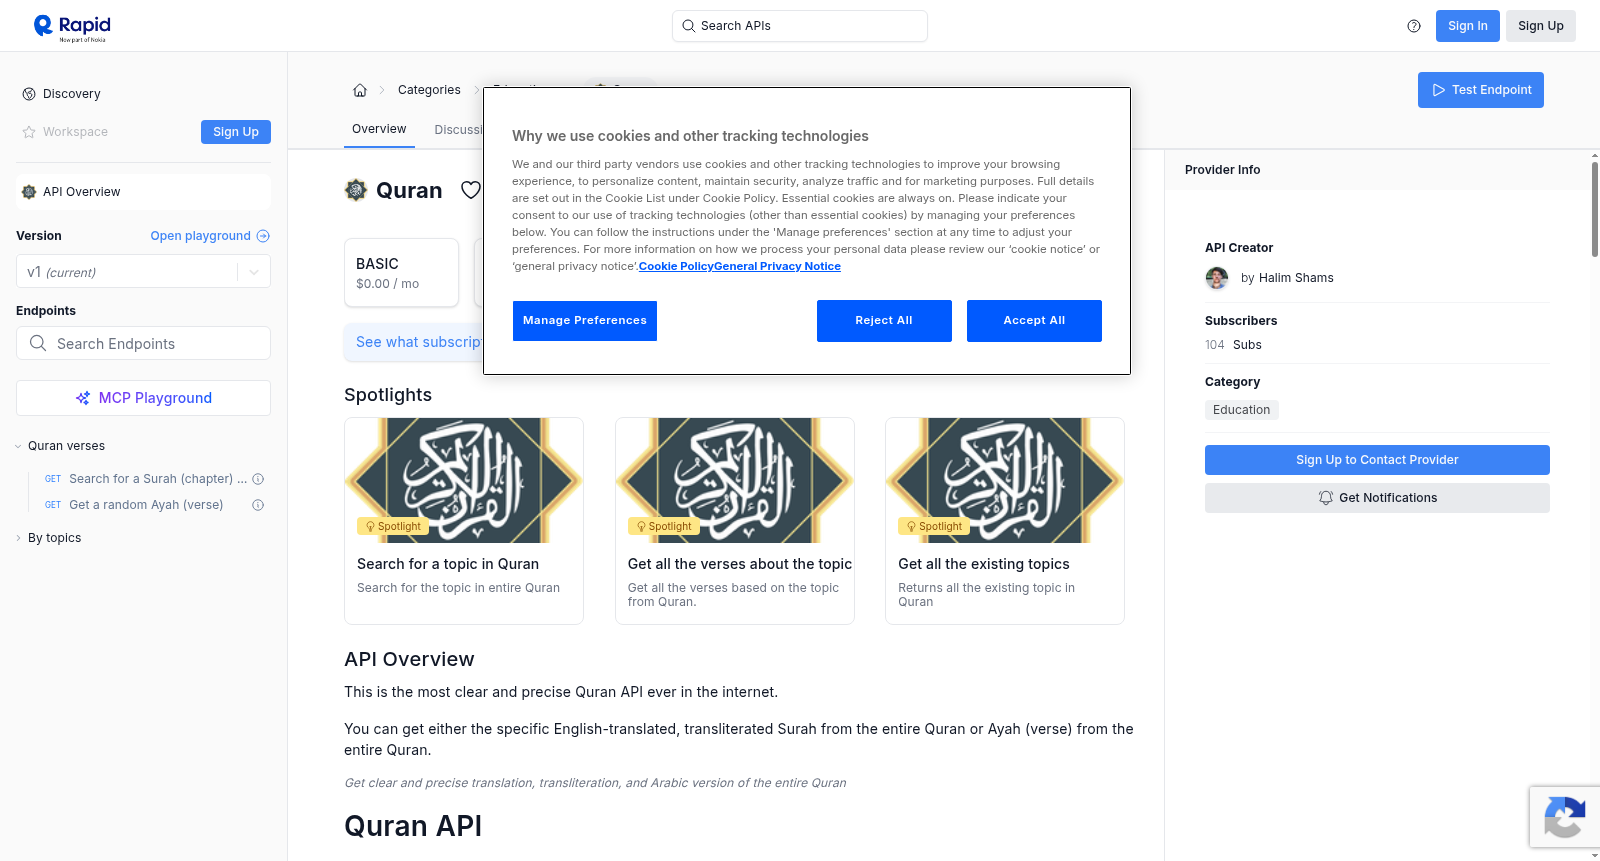Open the Discovery compass icon

(29, 94)
